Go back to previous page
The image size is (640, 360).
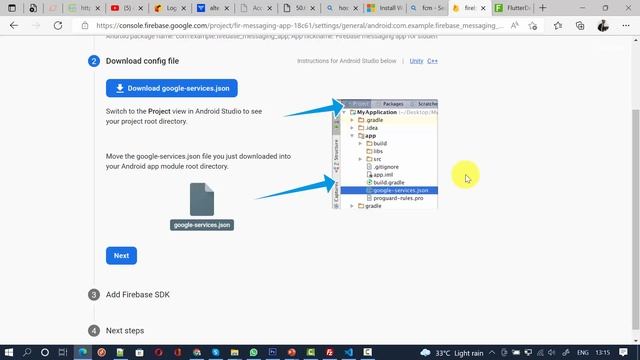[x=14, y=25]
